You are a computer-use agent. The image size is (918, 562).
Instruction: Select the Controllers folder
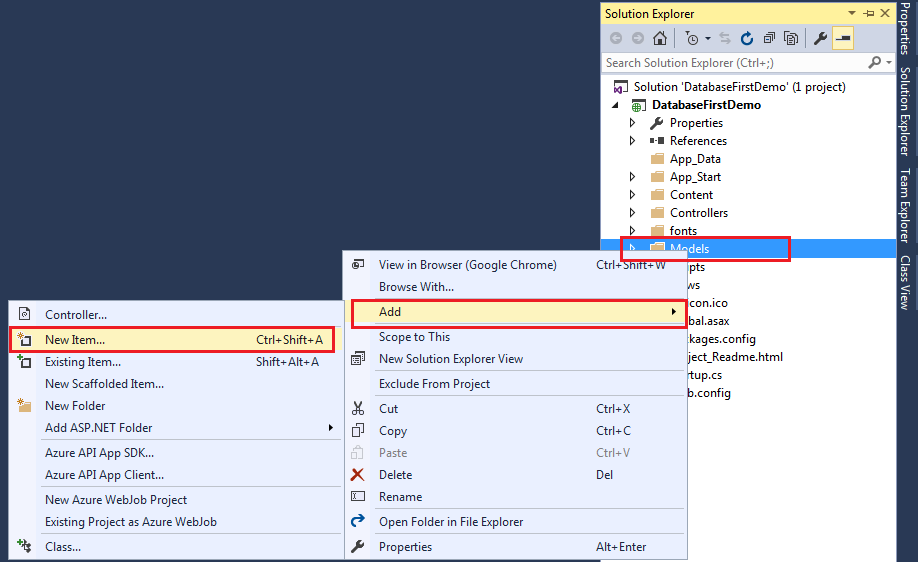(699, 213)
